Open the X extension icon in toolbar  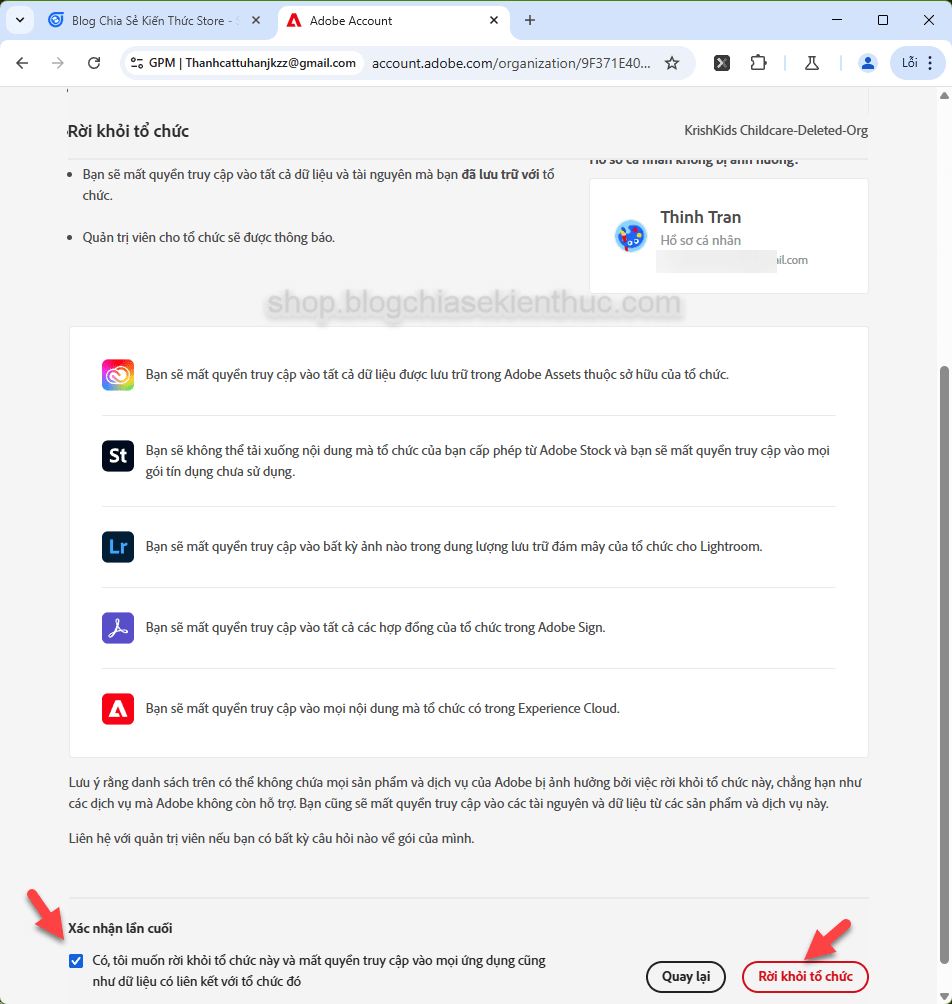pyautogui.click(x=722, y=63)
